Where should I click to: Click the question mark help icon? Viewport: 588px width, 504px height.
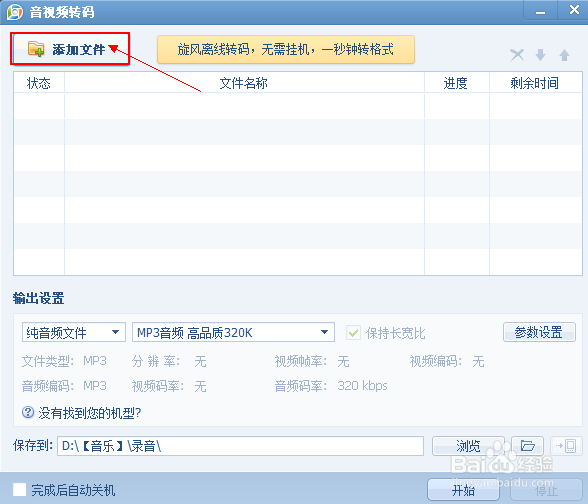[x=28, y=412]
